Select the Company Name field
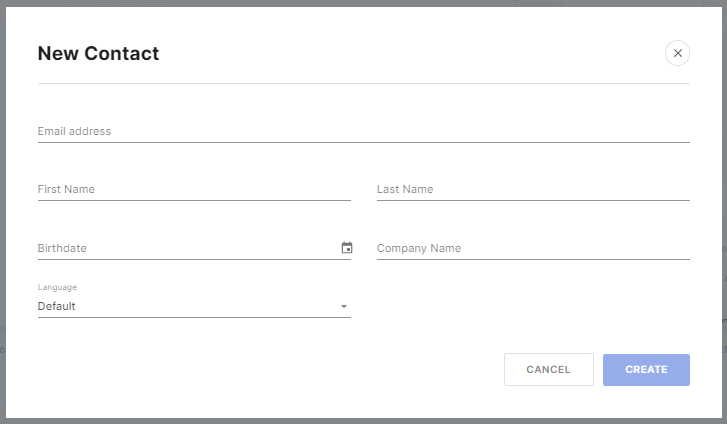 point(533,248)
